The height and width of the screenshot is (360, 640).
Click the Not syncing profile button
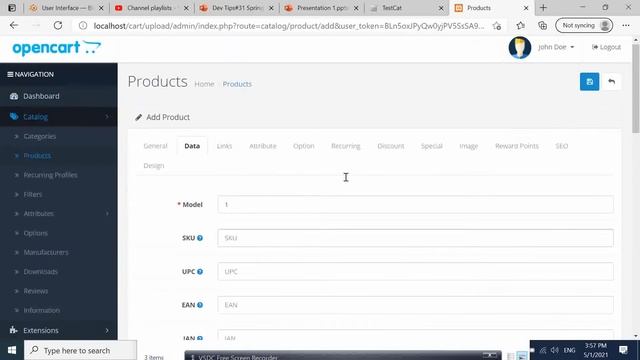(x=584, y=25)
